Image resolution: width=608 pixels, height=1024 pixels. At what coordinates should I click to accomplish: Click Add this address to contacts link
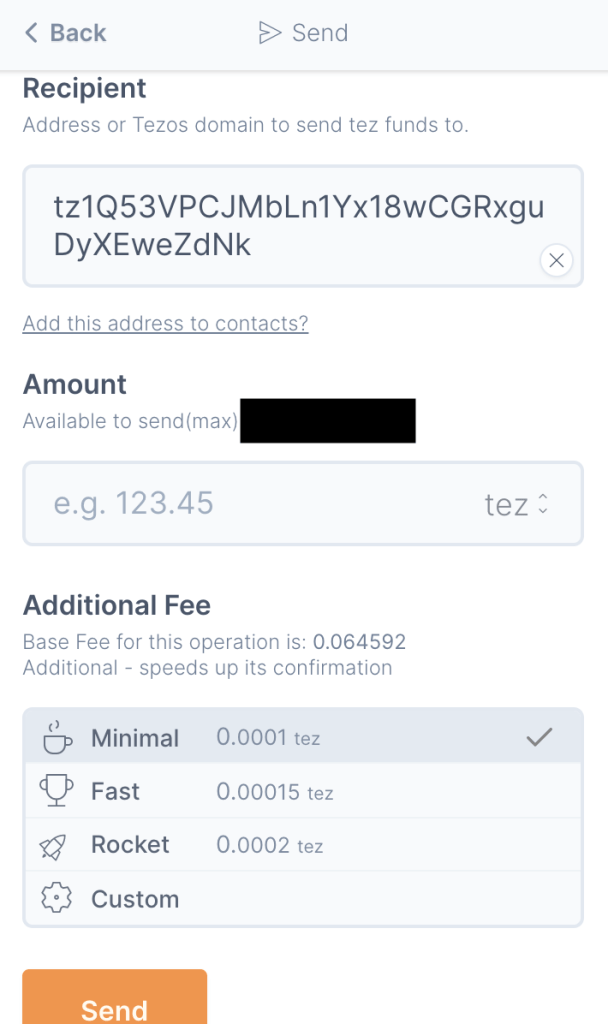coord(165,323)
